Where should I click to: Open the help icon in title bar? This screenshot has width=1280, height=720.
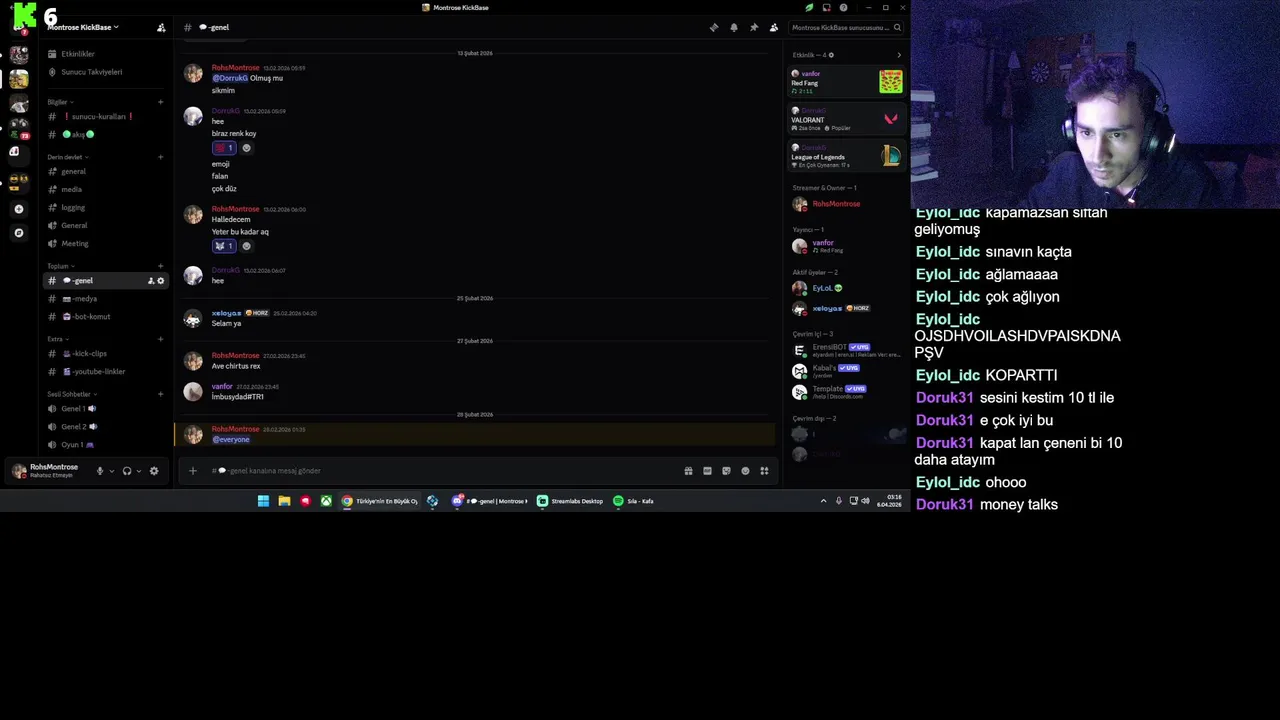click(844, 8)
